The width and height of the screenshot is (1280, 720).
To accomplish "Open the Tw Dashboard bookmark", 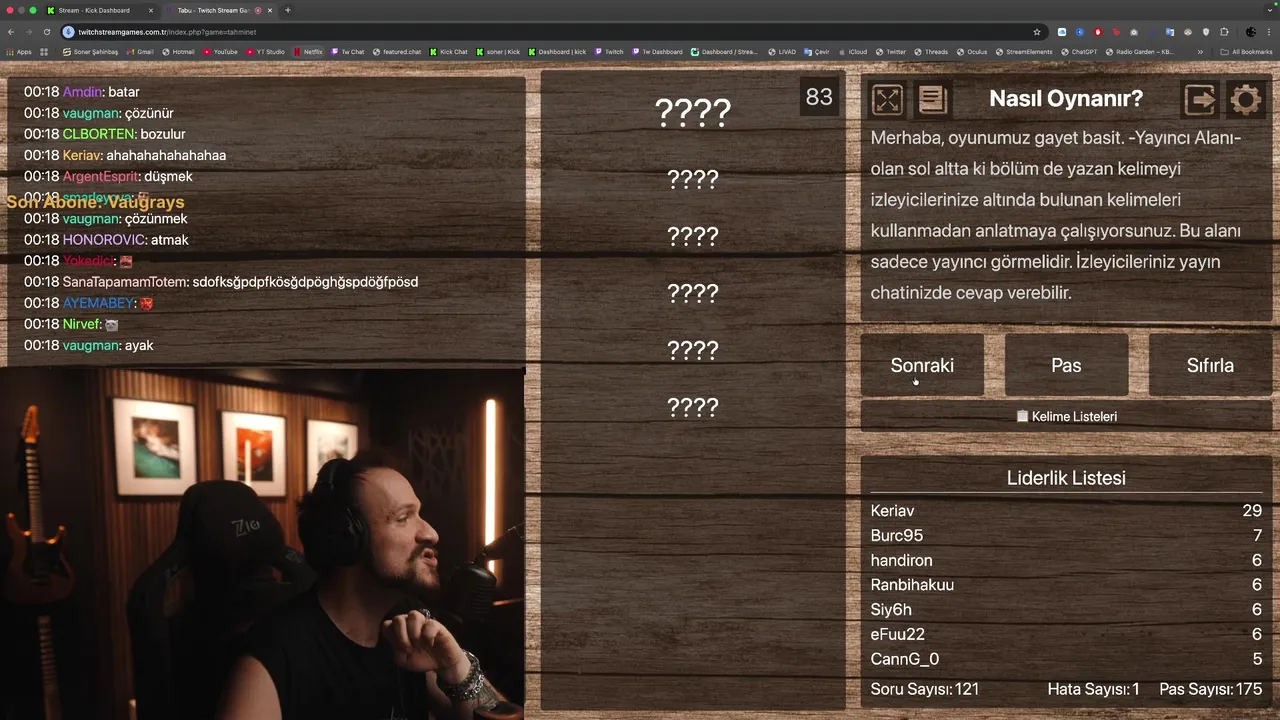I will pyautogui.click(x=657, y=52).
